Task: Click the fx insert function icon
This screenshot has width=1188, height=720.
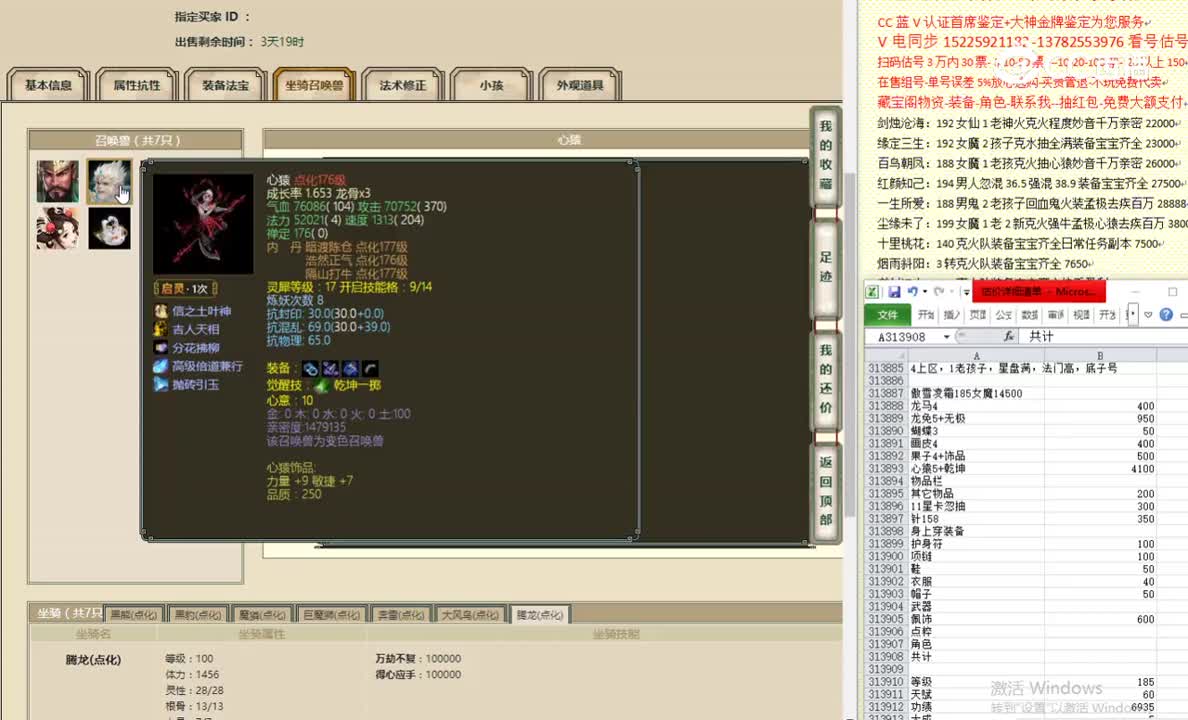Action: [1008, 337]
